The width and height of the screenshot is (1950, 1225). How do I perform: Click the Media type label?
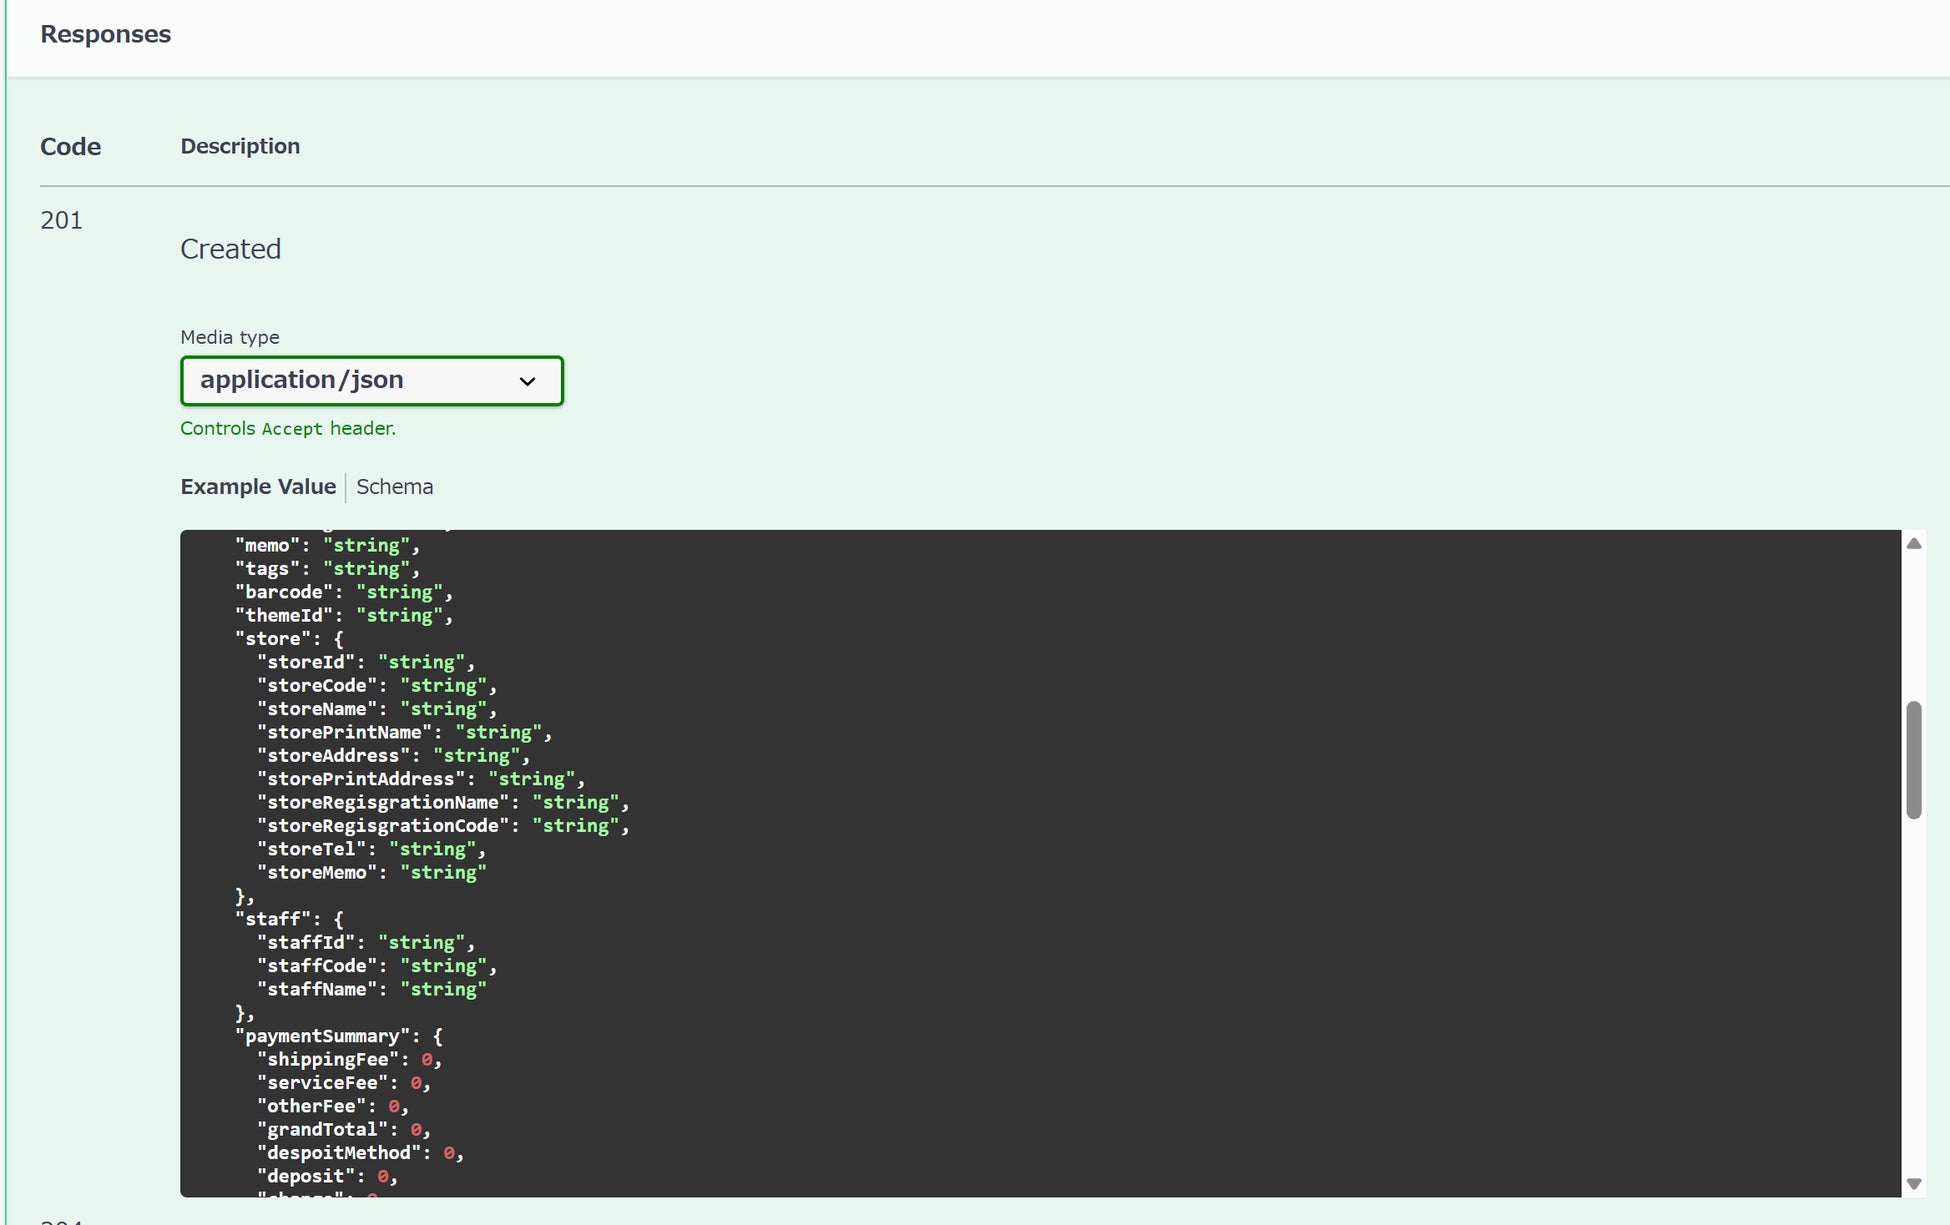(229, 337)
